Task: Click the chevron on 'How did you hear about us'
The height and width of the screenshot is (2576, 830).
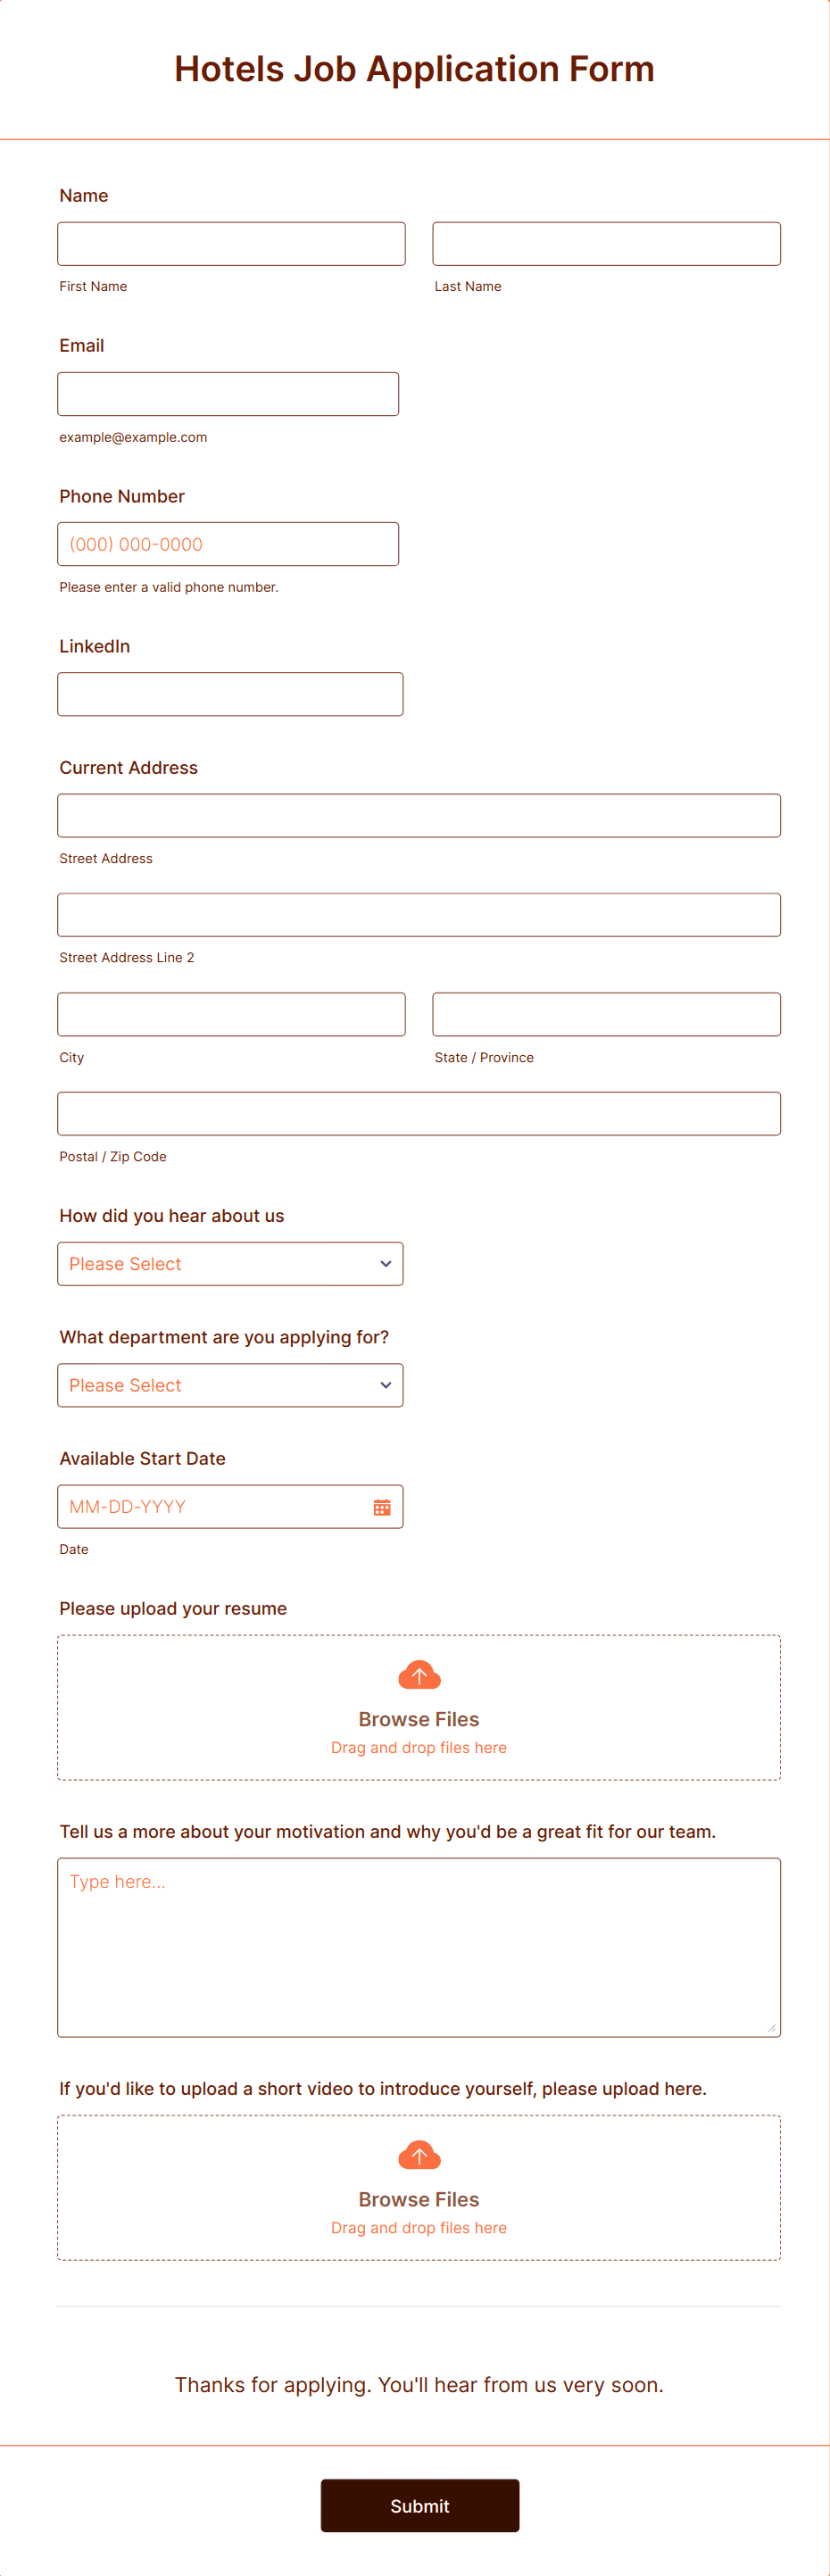Action: [x=385, y=1263]
